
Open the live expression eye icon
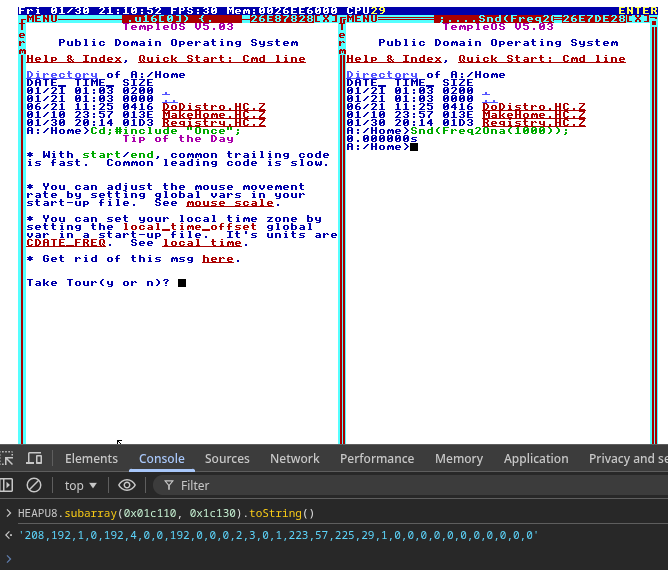coord(127,485)
